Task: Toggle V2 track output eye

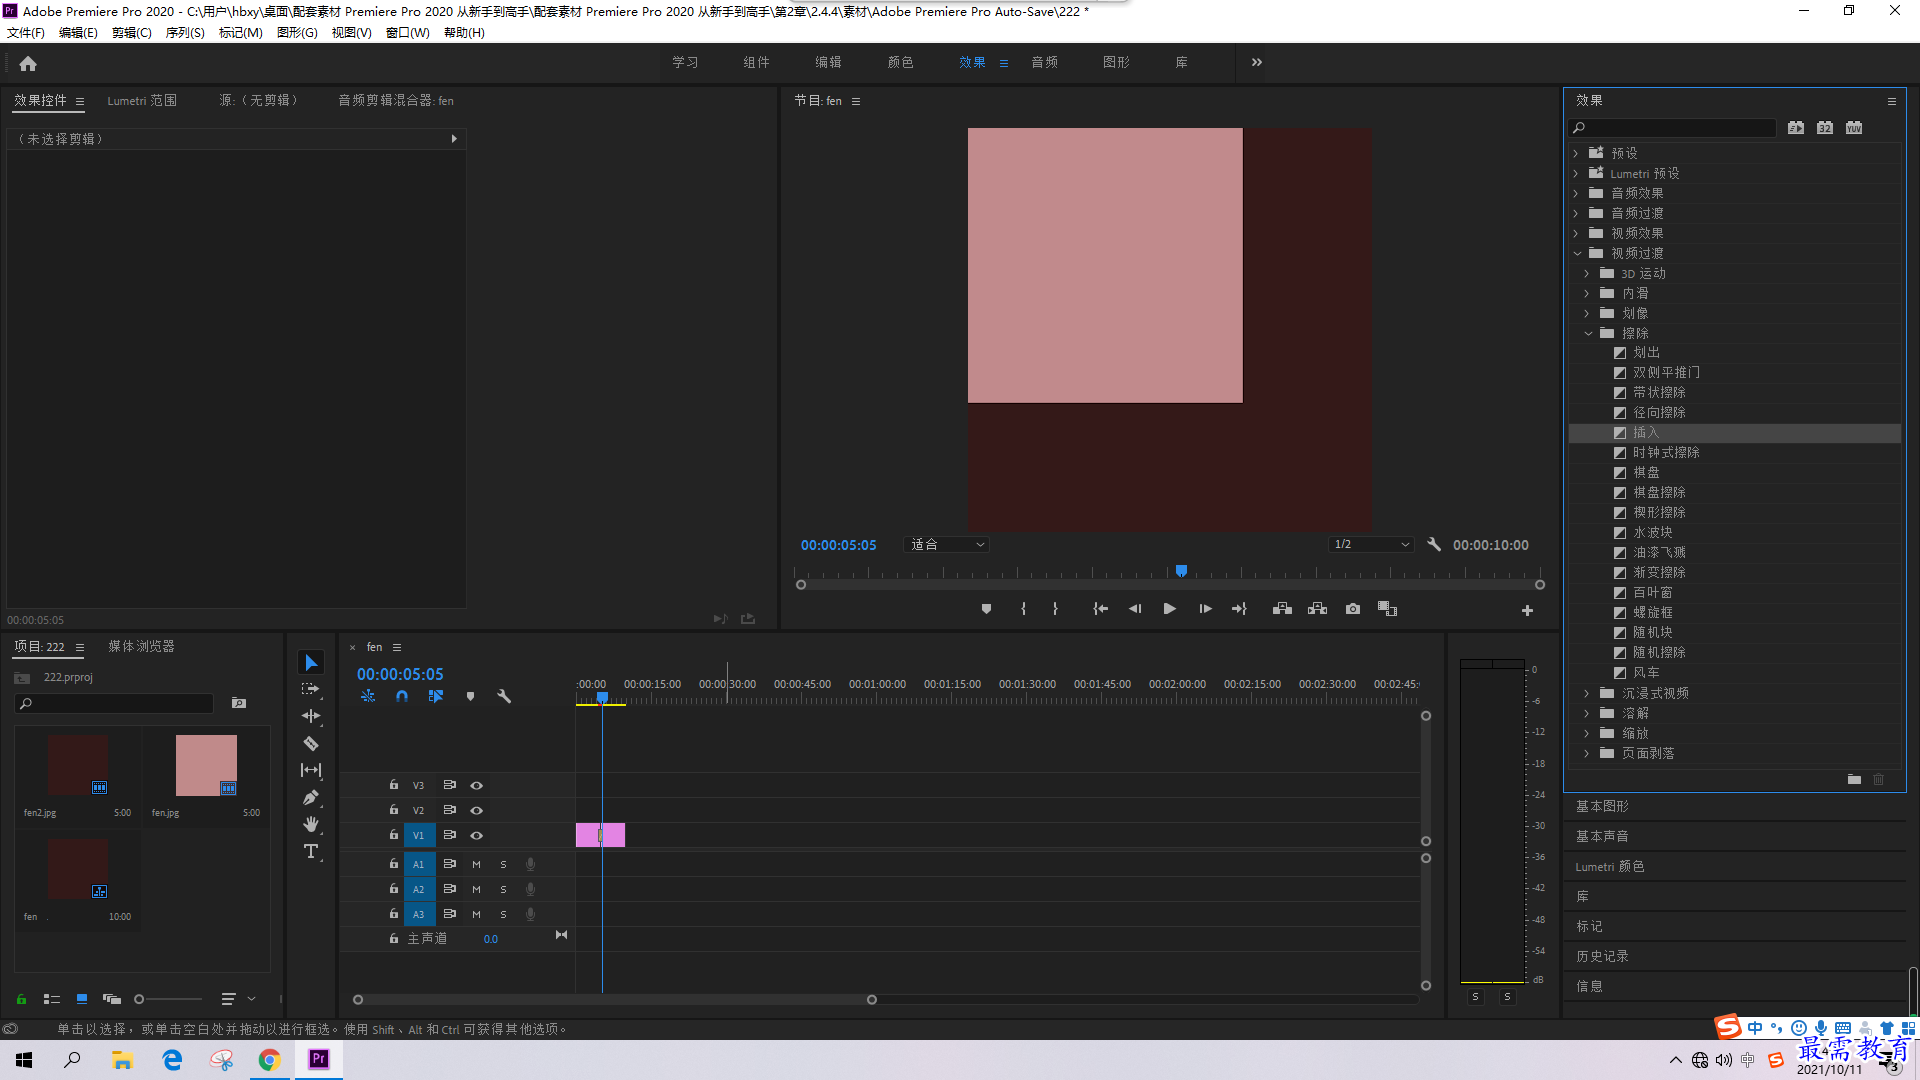Action: 477,811
